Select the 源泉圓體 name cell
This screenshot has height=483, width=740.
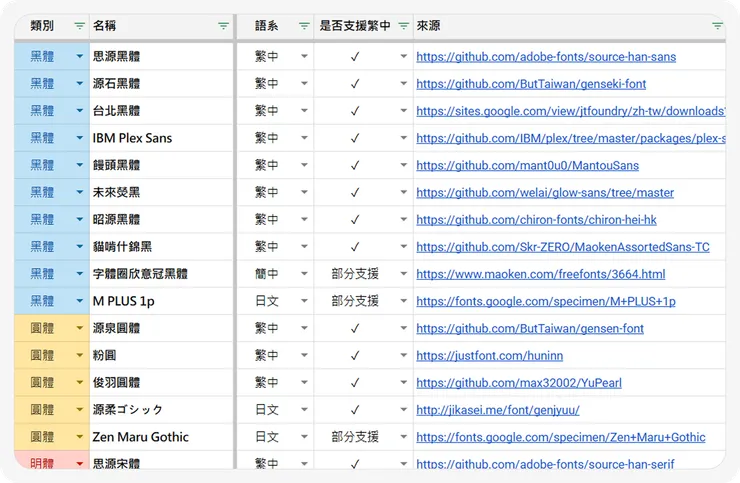pyautogui.click(x=161, y=328)
